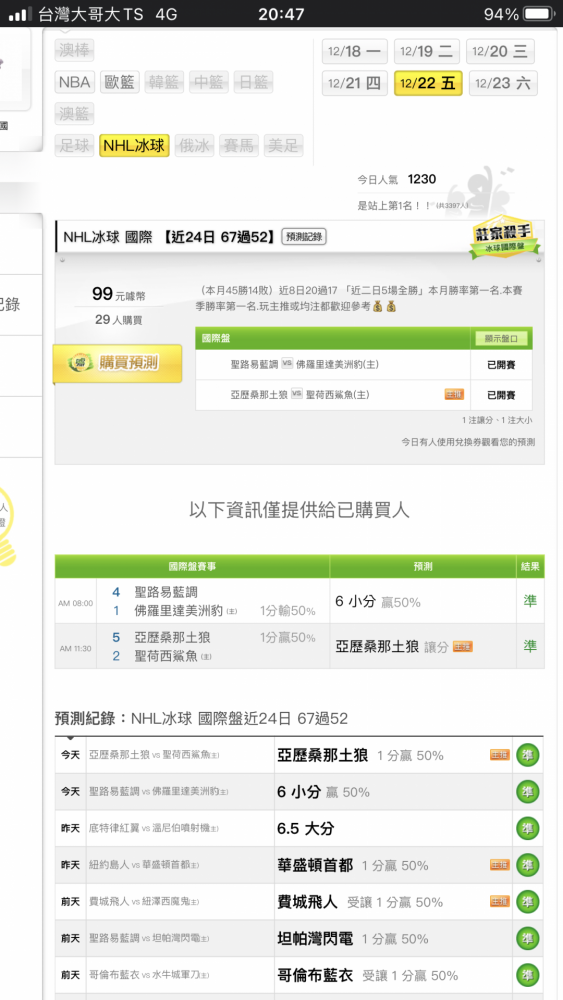Click the 主推 tag in the 費城飛人 record row
The width and height of the screenshot is (563, 1000).
500,902
